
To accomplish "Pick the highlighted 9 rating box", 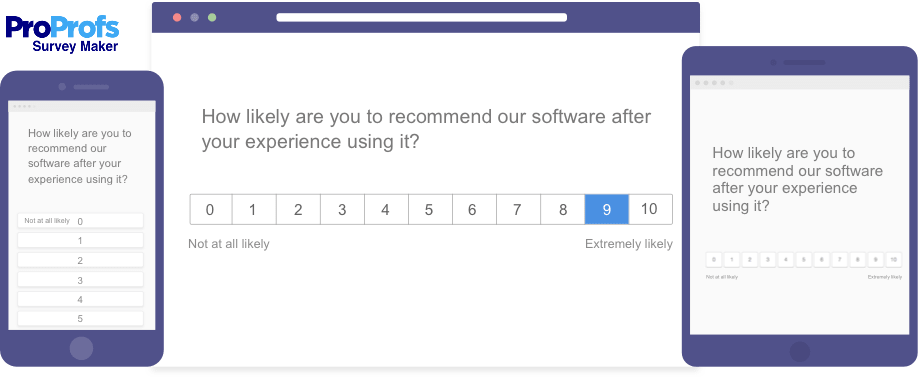I will [607, 210].
